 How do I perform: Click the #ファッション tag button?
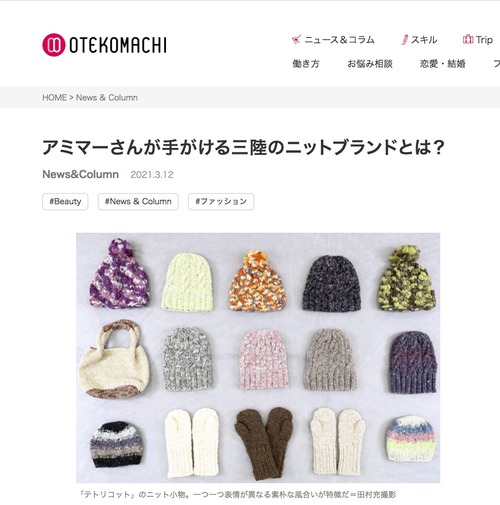[221, 201]
